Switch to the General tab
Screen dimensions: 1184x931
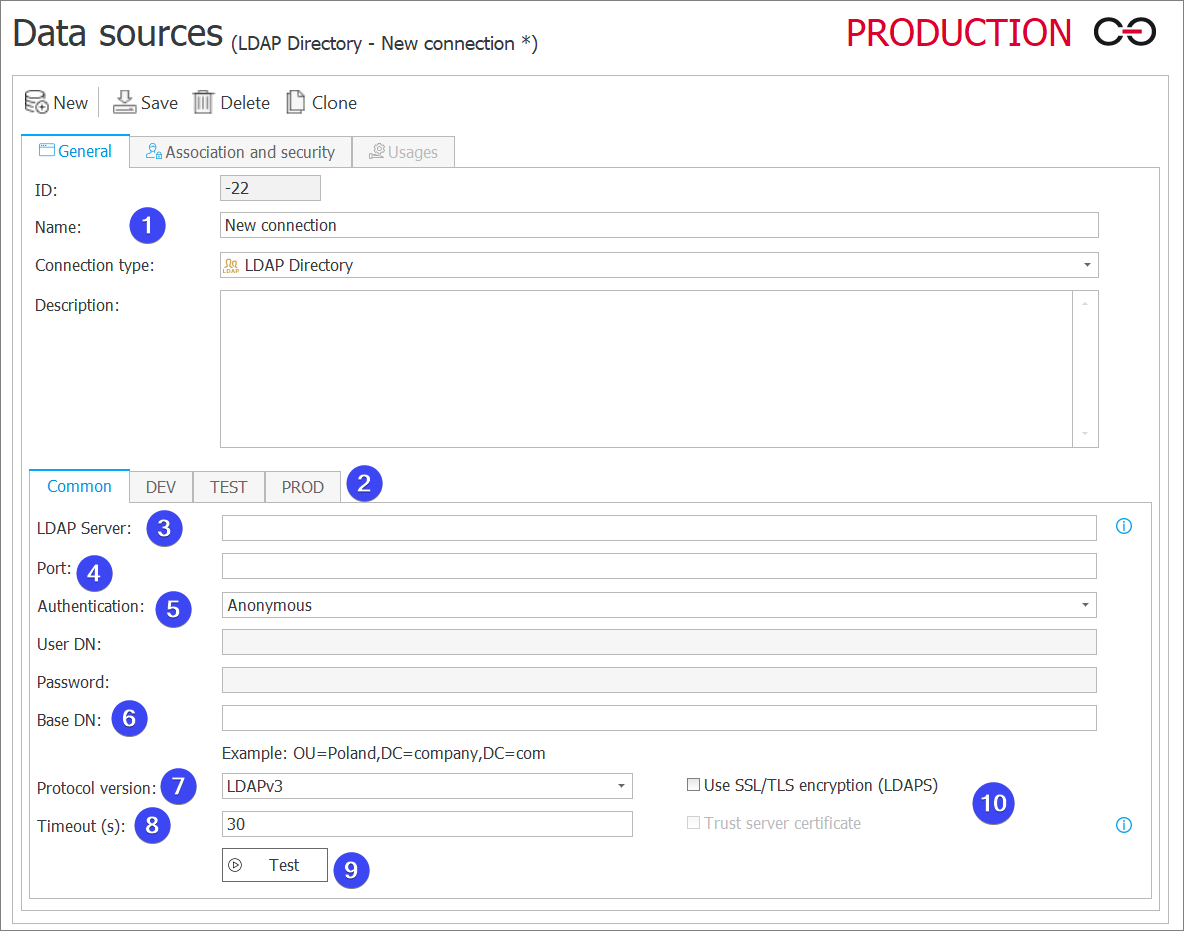click(x=76, y=151)
